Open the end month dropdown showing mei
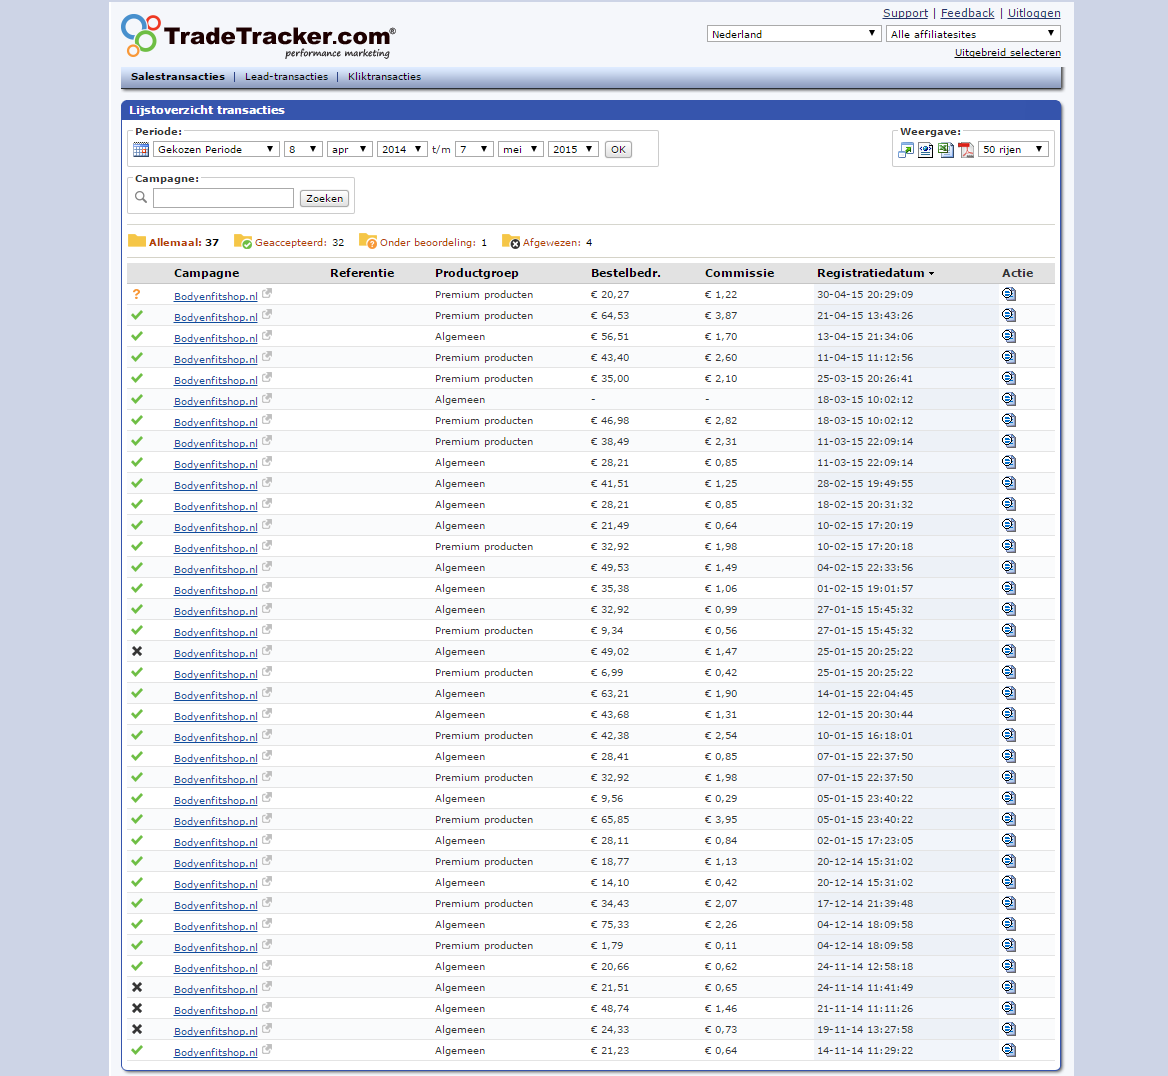 click(521, 149)
